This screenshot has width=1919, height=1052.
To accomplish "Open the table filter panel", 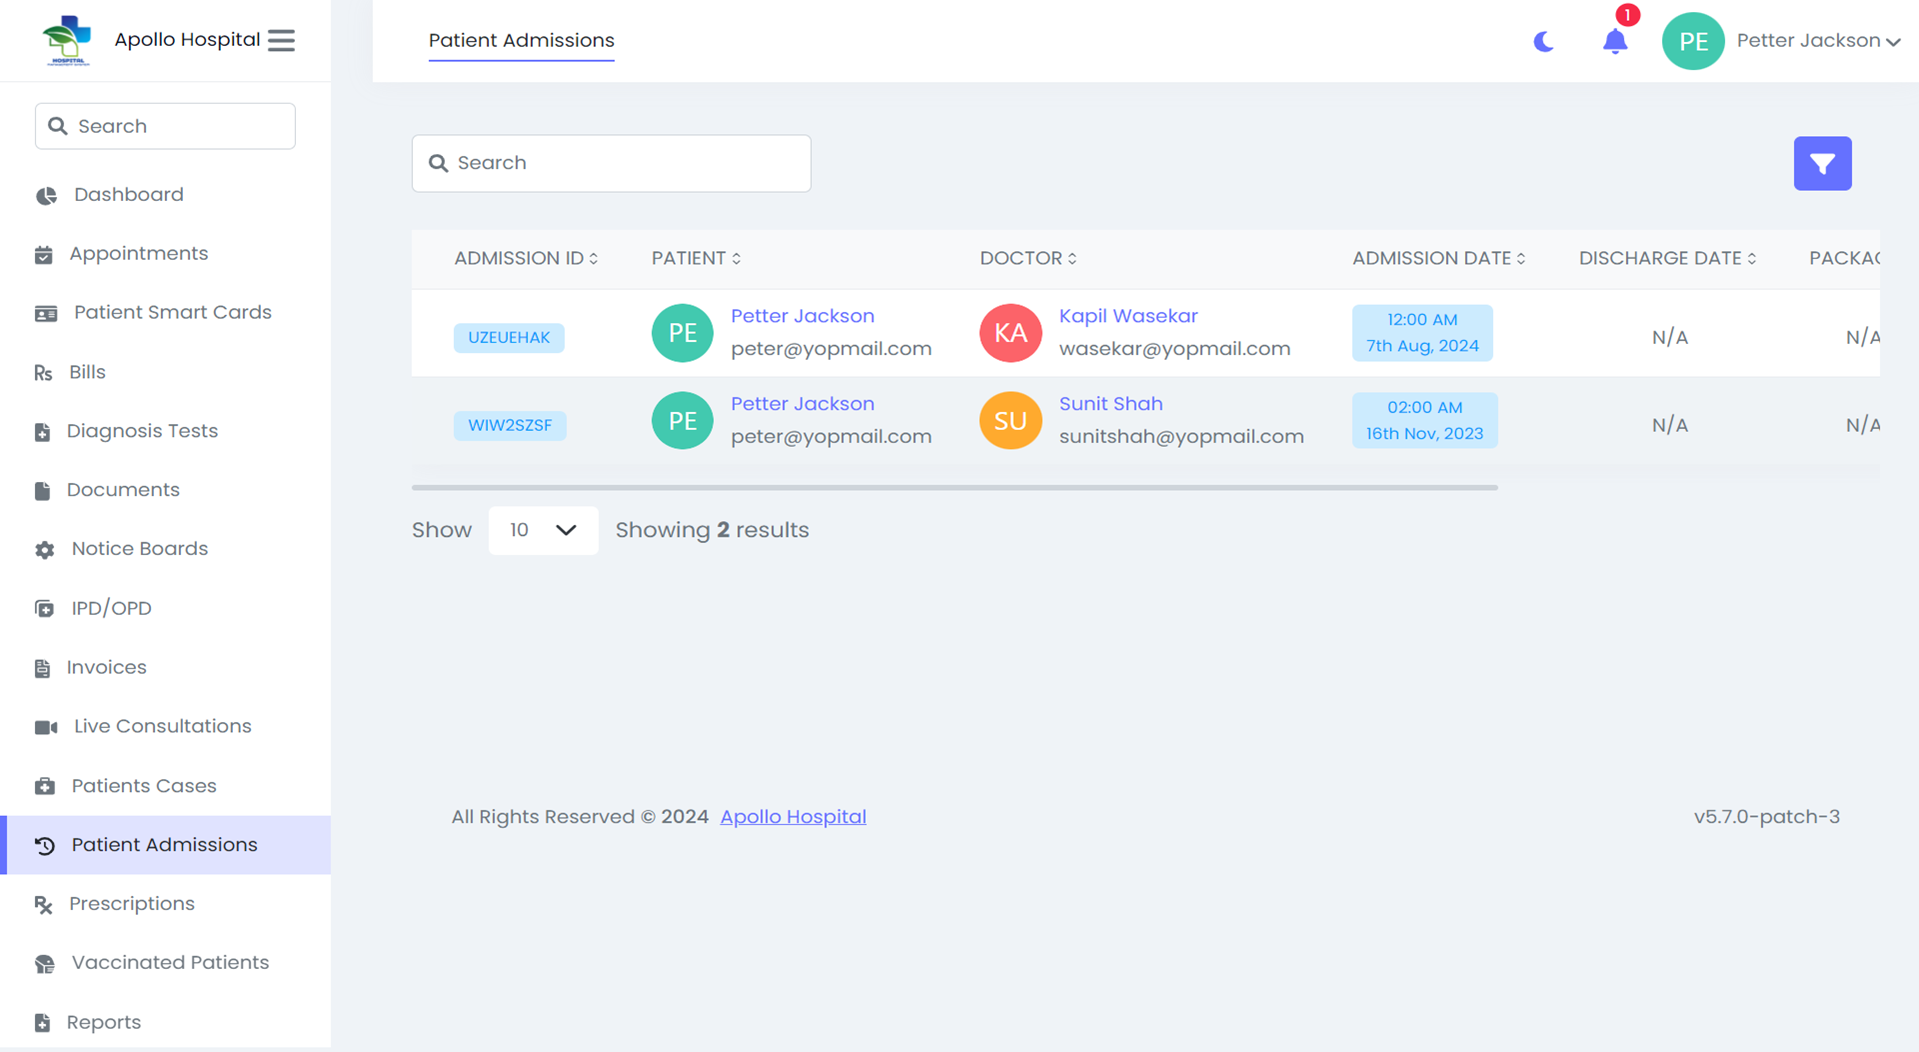I will point(1822,163).
